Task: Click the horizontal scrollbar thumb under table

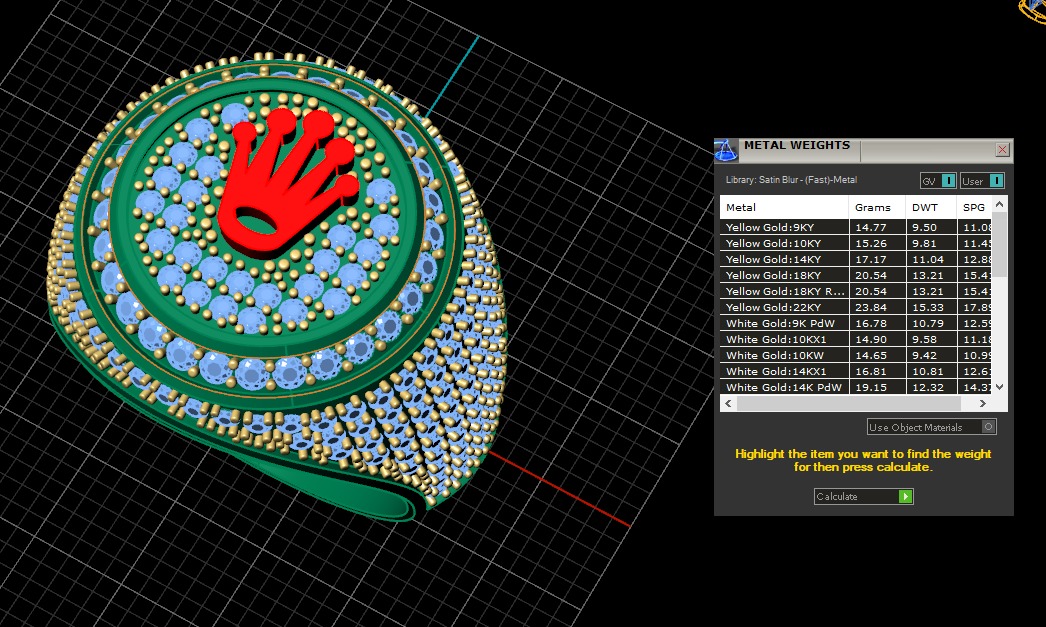Action: tap(849, 403)
